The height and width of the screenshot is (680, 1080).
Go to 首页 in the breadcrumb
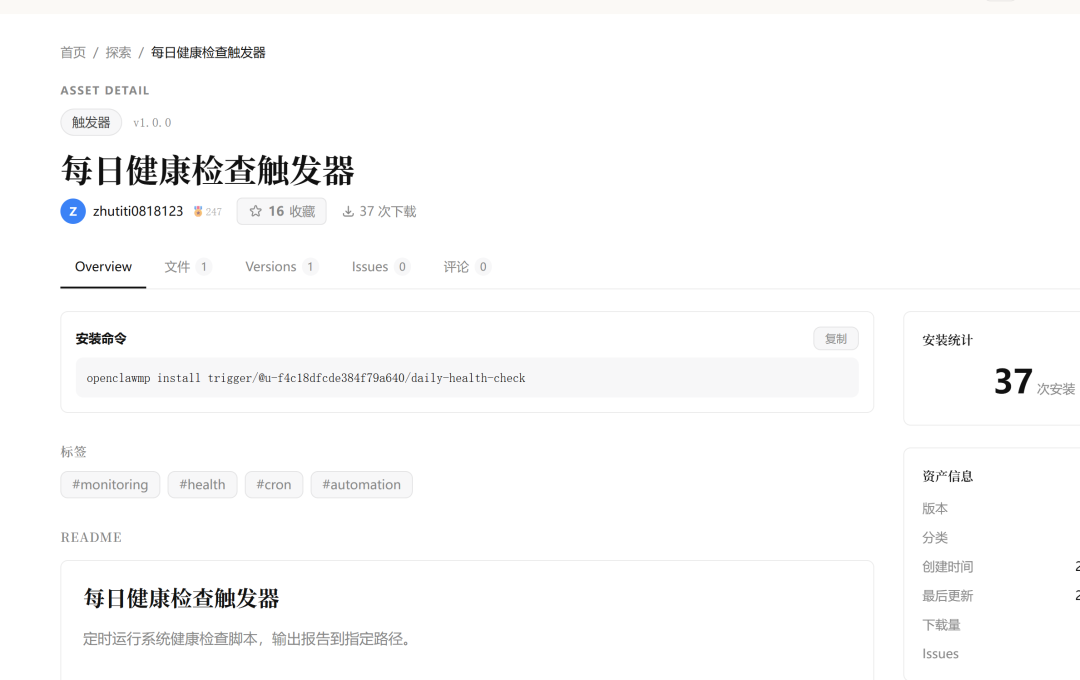73,52
